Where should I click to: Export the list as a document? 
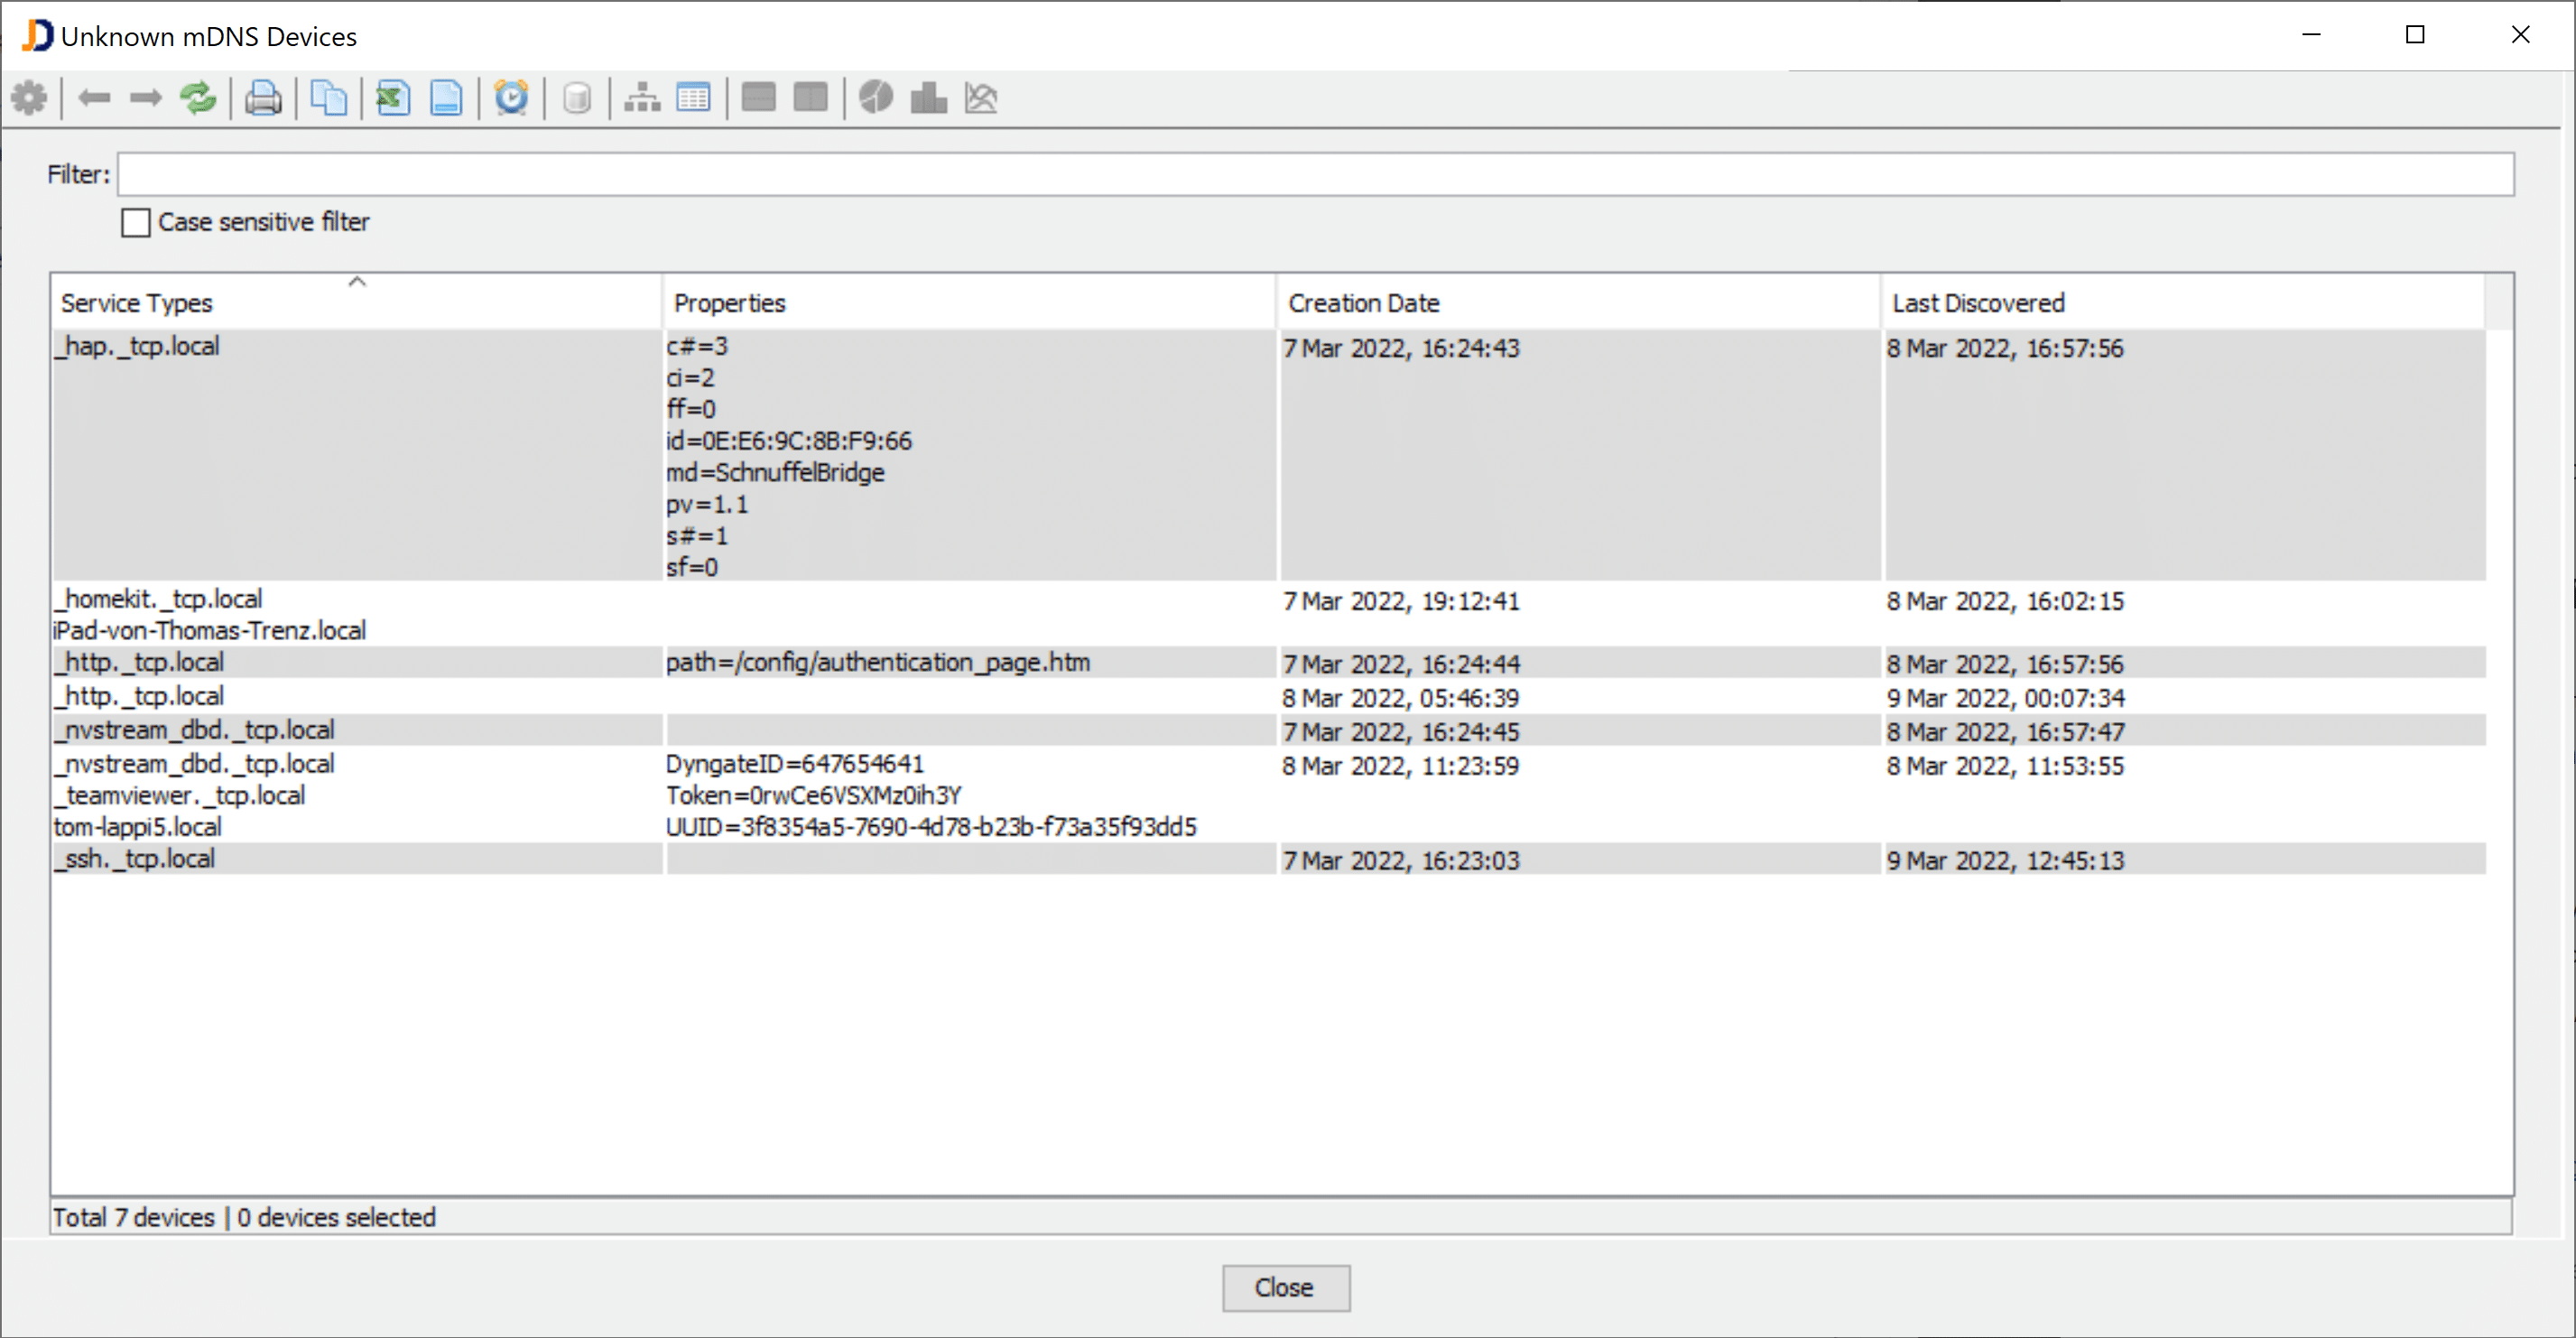(x=446, y=97)
